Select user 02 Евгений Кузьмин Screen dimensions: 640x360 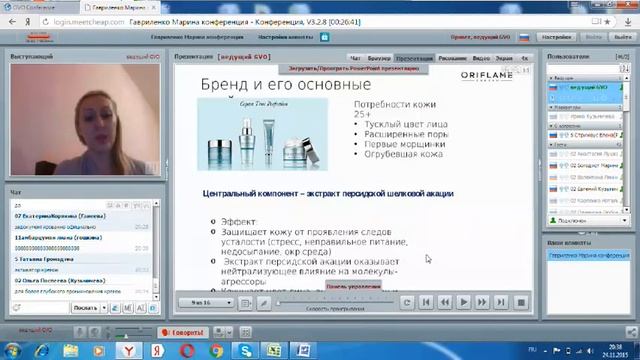[x=585, y=189]
